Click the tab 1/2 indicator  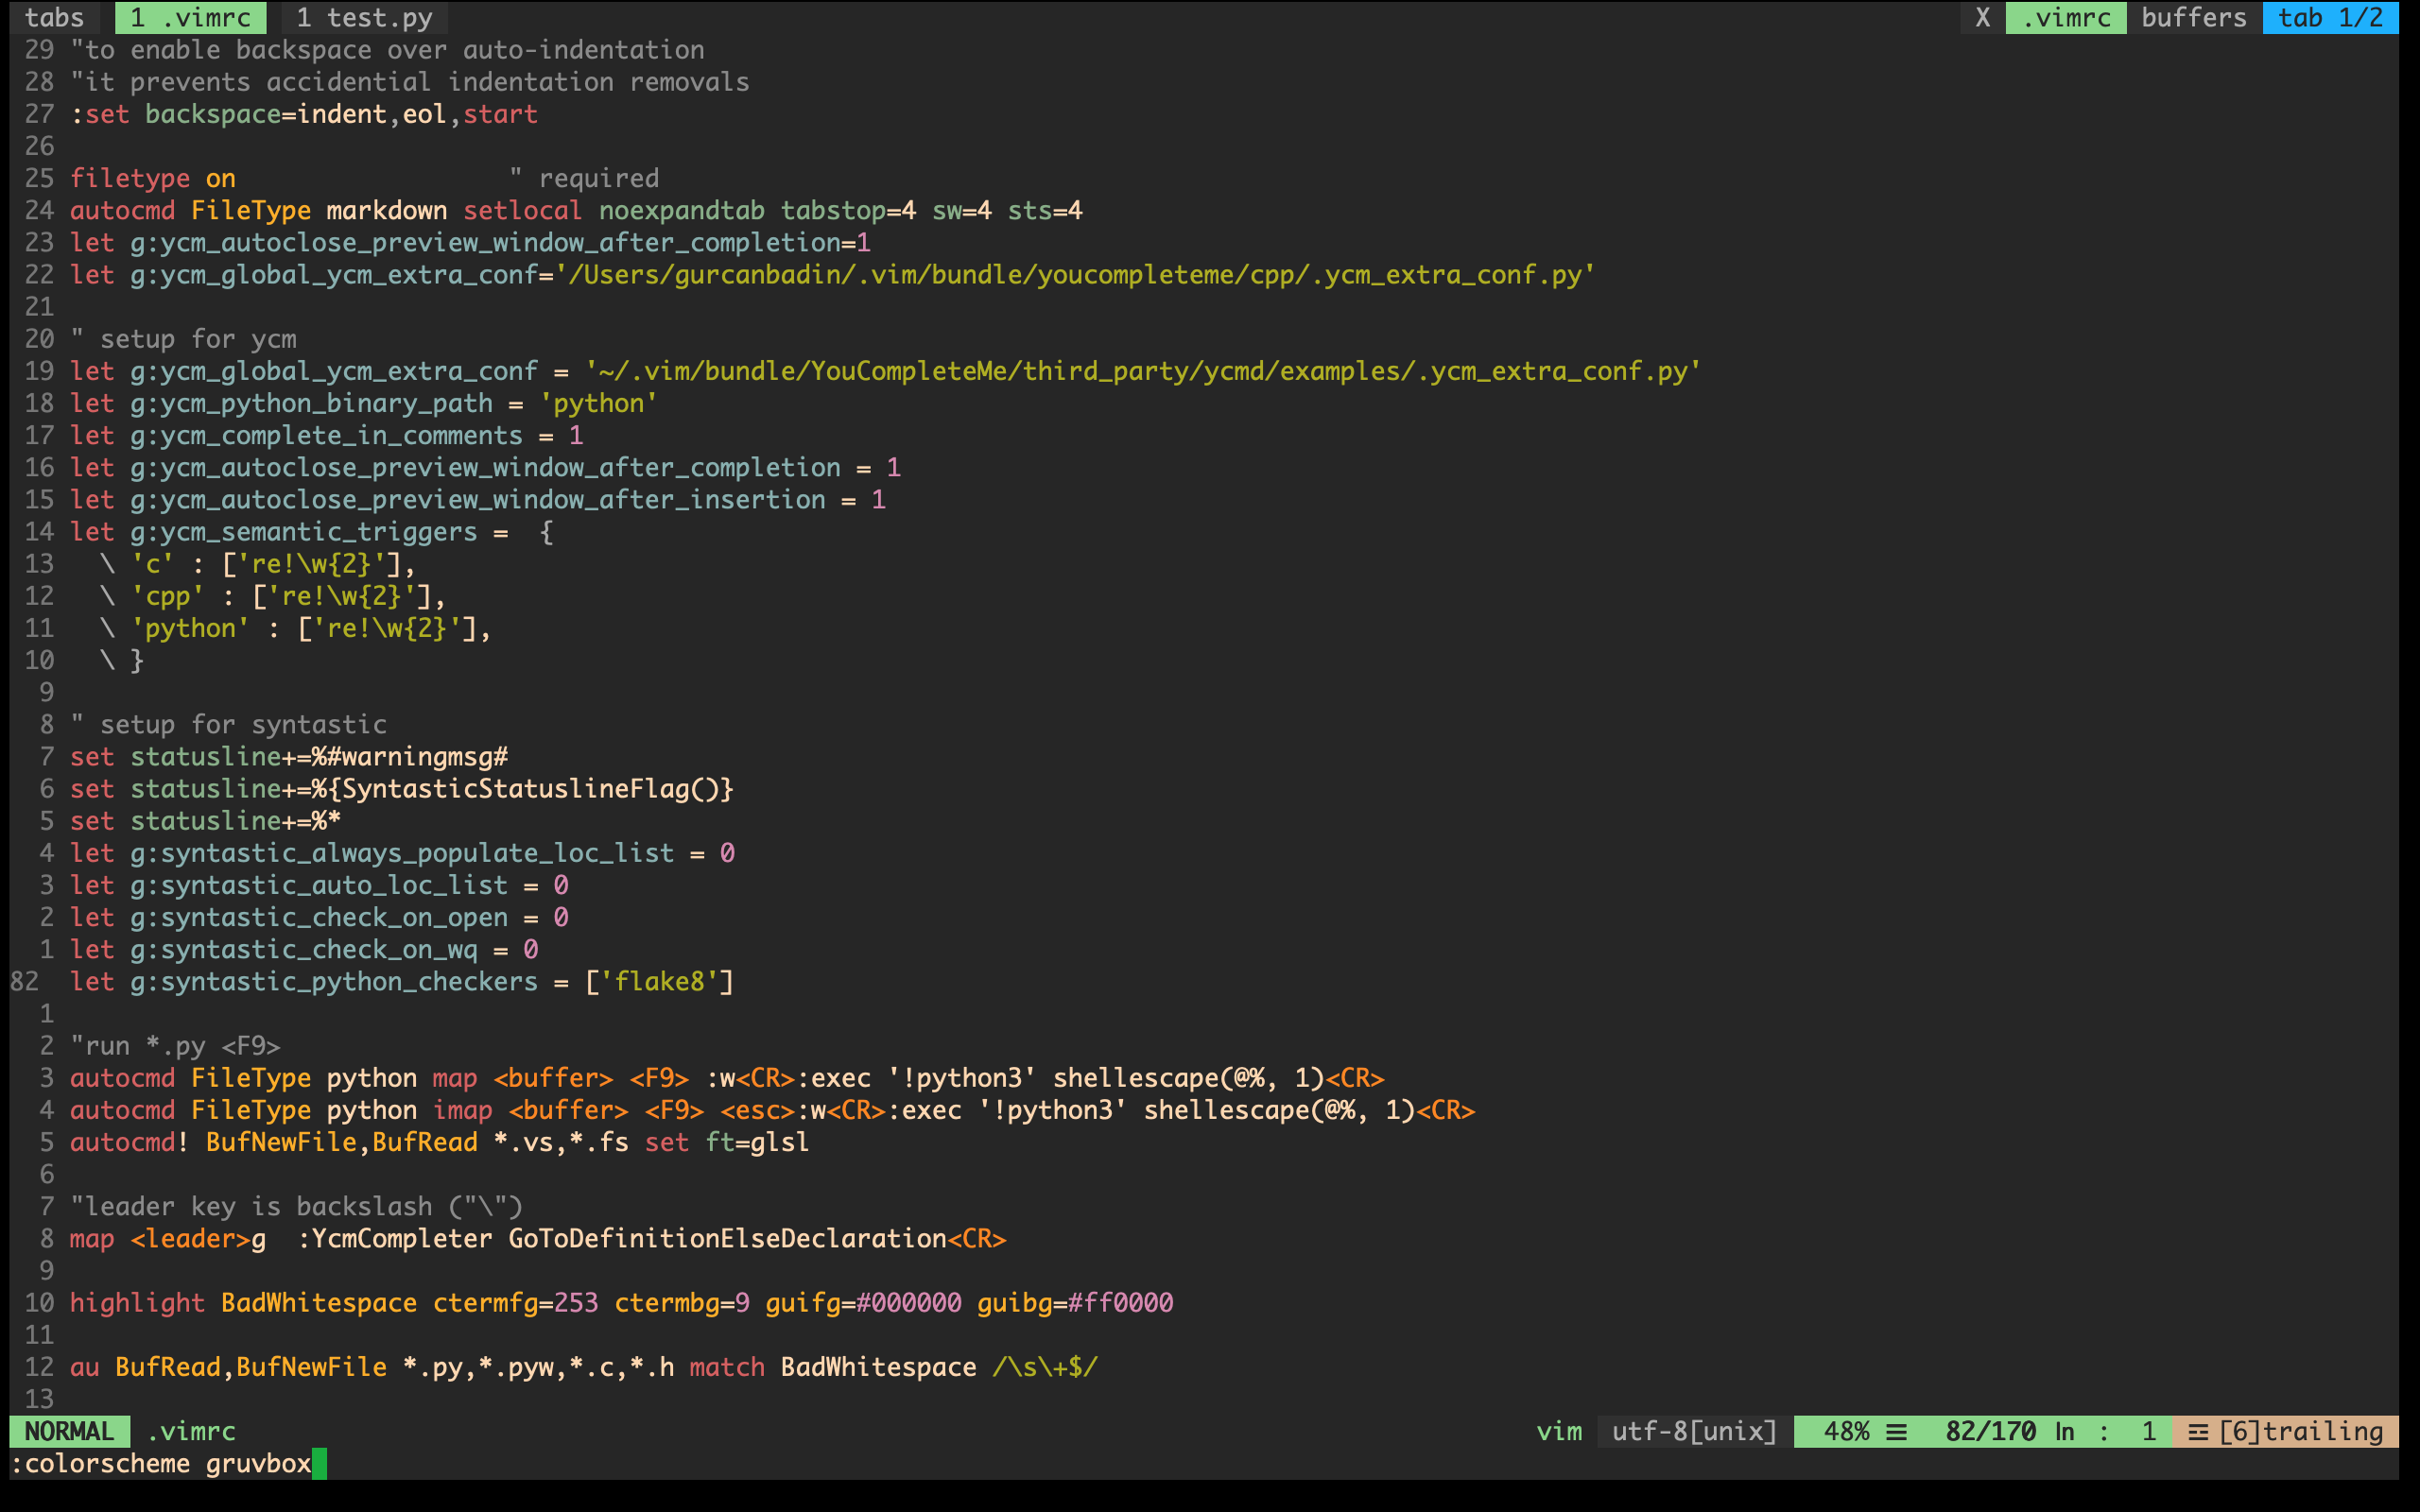(x=2330, y=17)
